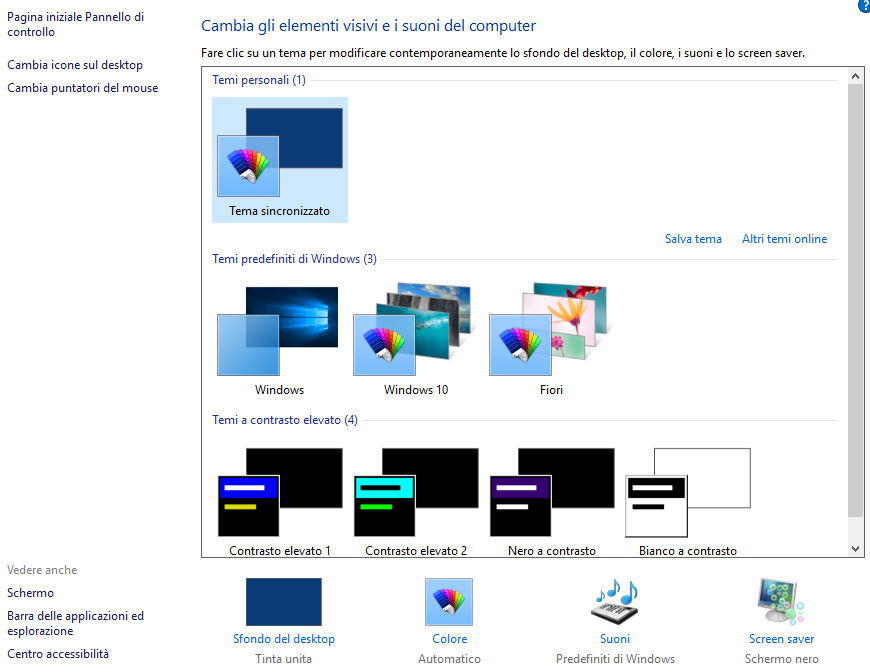Click the Sfondo del desktop link

pyautogui.click(x=284, y=639)
